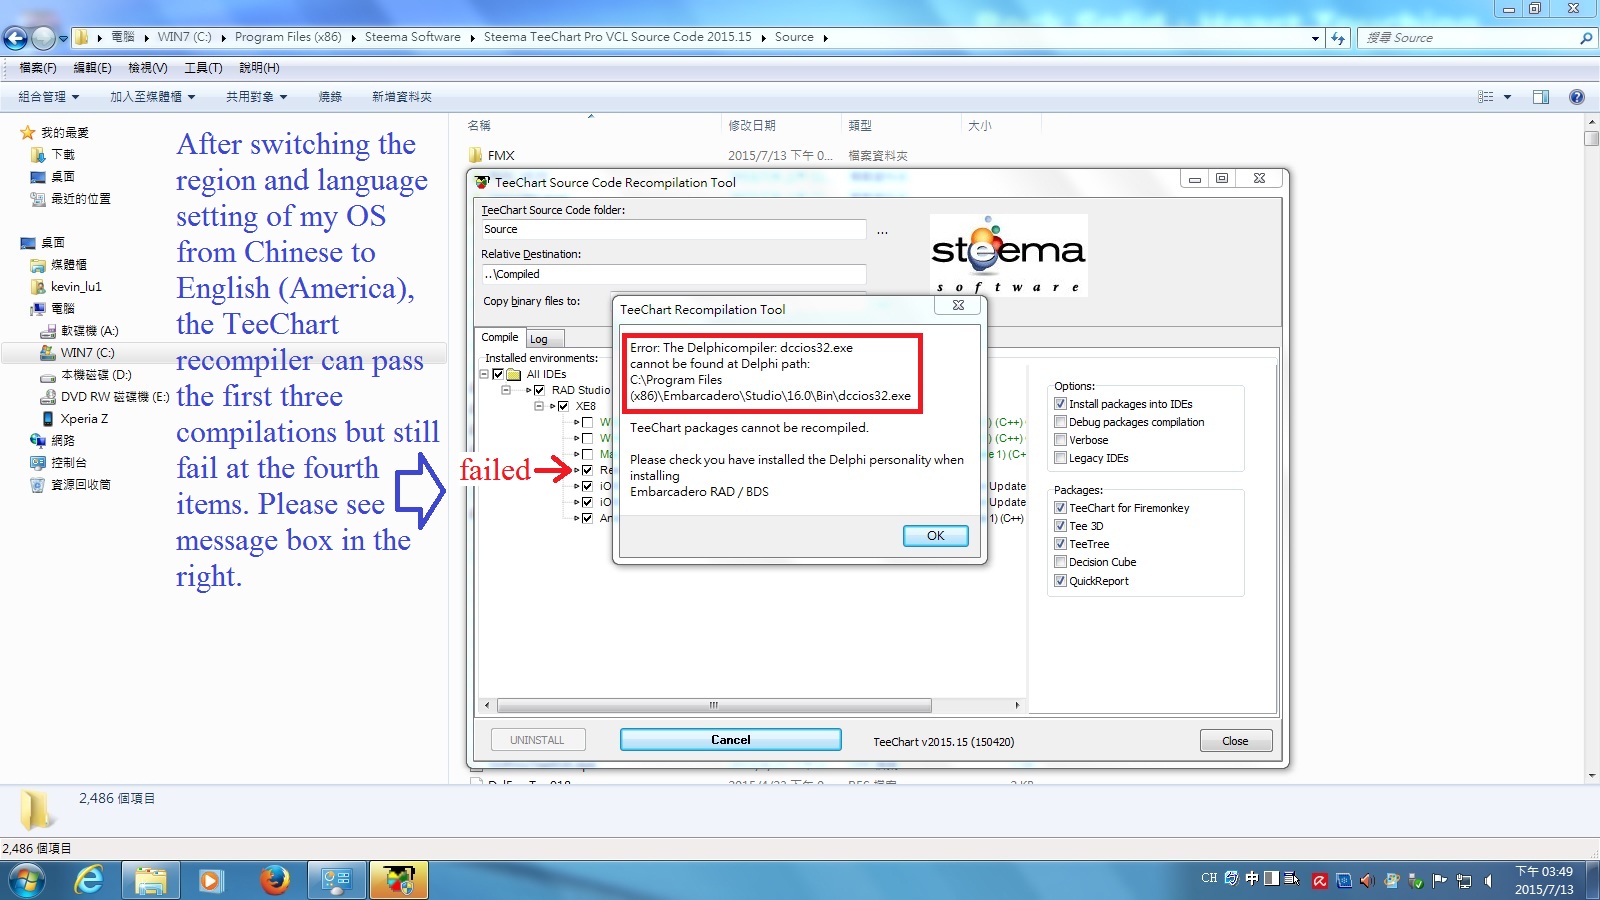Open the 工具(T) menu
Screen dimensions: 1600x900
tap(203, 68)
